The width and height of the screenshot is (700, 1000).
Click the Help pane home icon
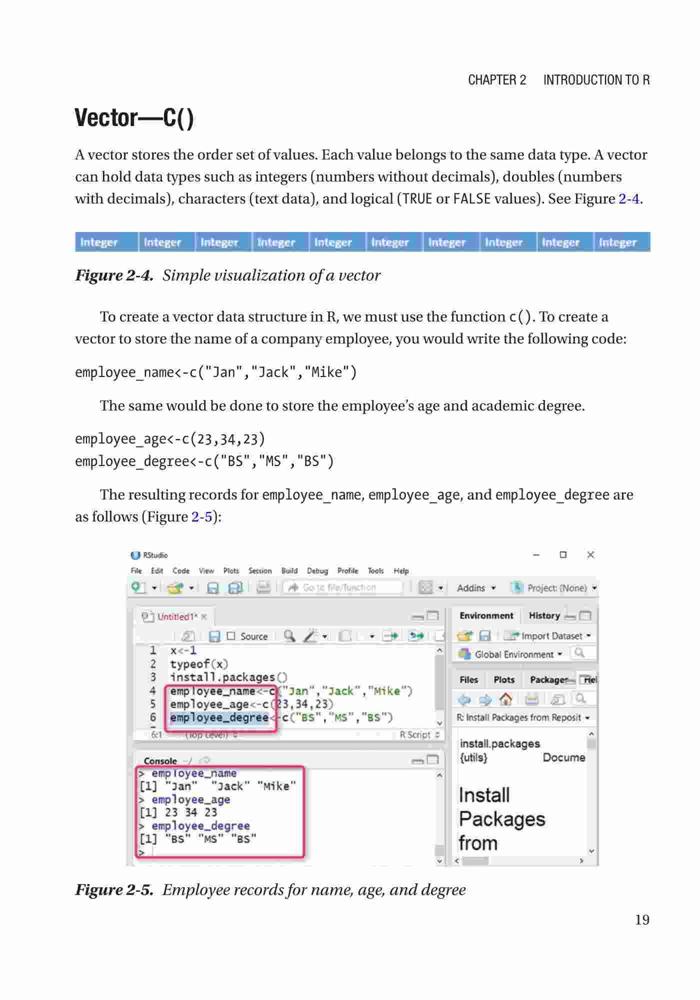pyautogui.click(x=506, y=700)
